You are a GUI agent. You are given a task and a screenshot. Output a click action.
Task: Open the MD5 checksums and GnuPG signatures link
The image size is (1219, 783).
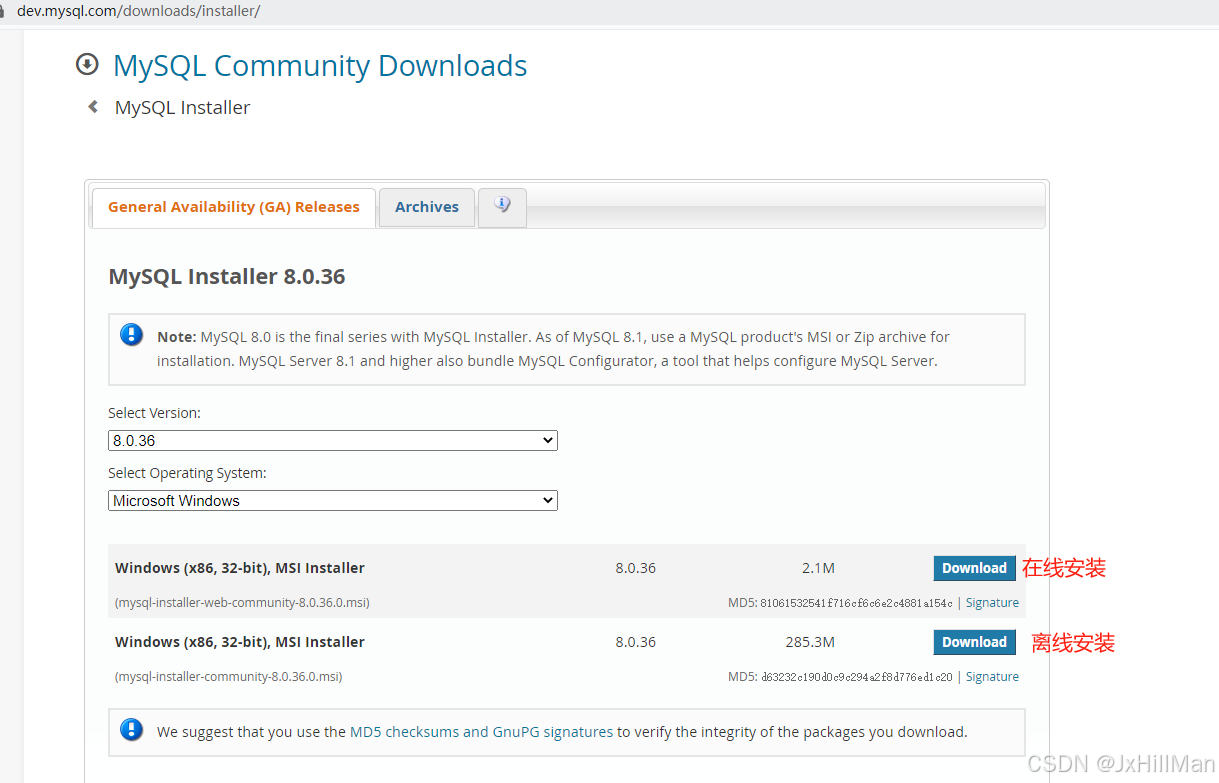point(481,732)
